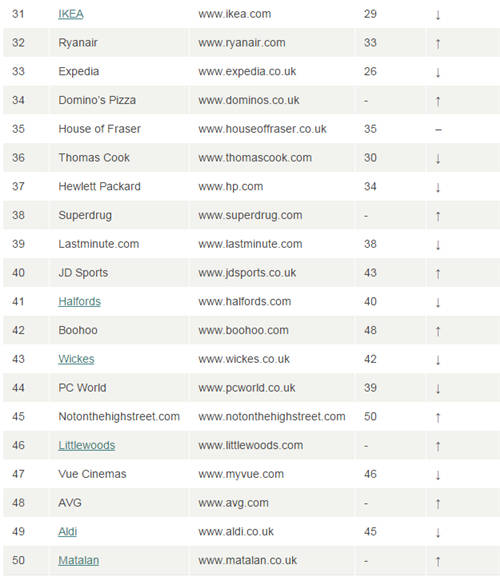The height and width of the screenshot is (576, 500).
Task: Open the Halfords link
Action: click(79, 302)
